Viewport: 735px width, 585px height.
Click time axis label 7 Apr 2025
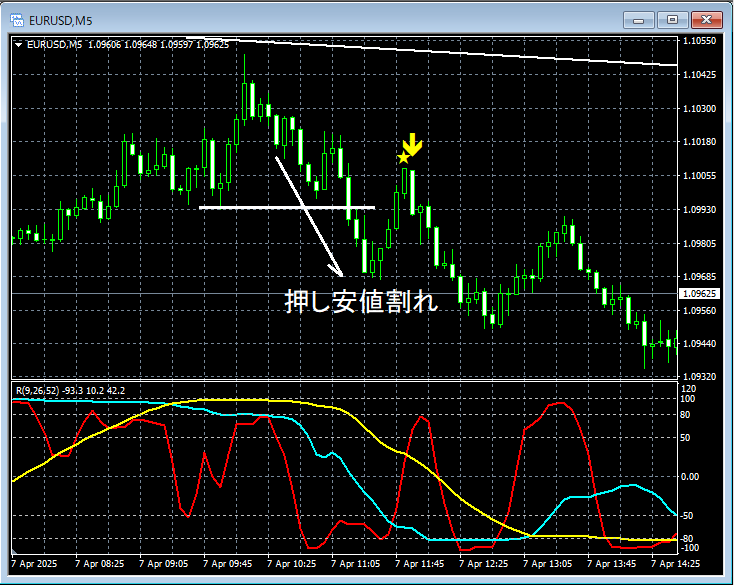point(34,563)
